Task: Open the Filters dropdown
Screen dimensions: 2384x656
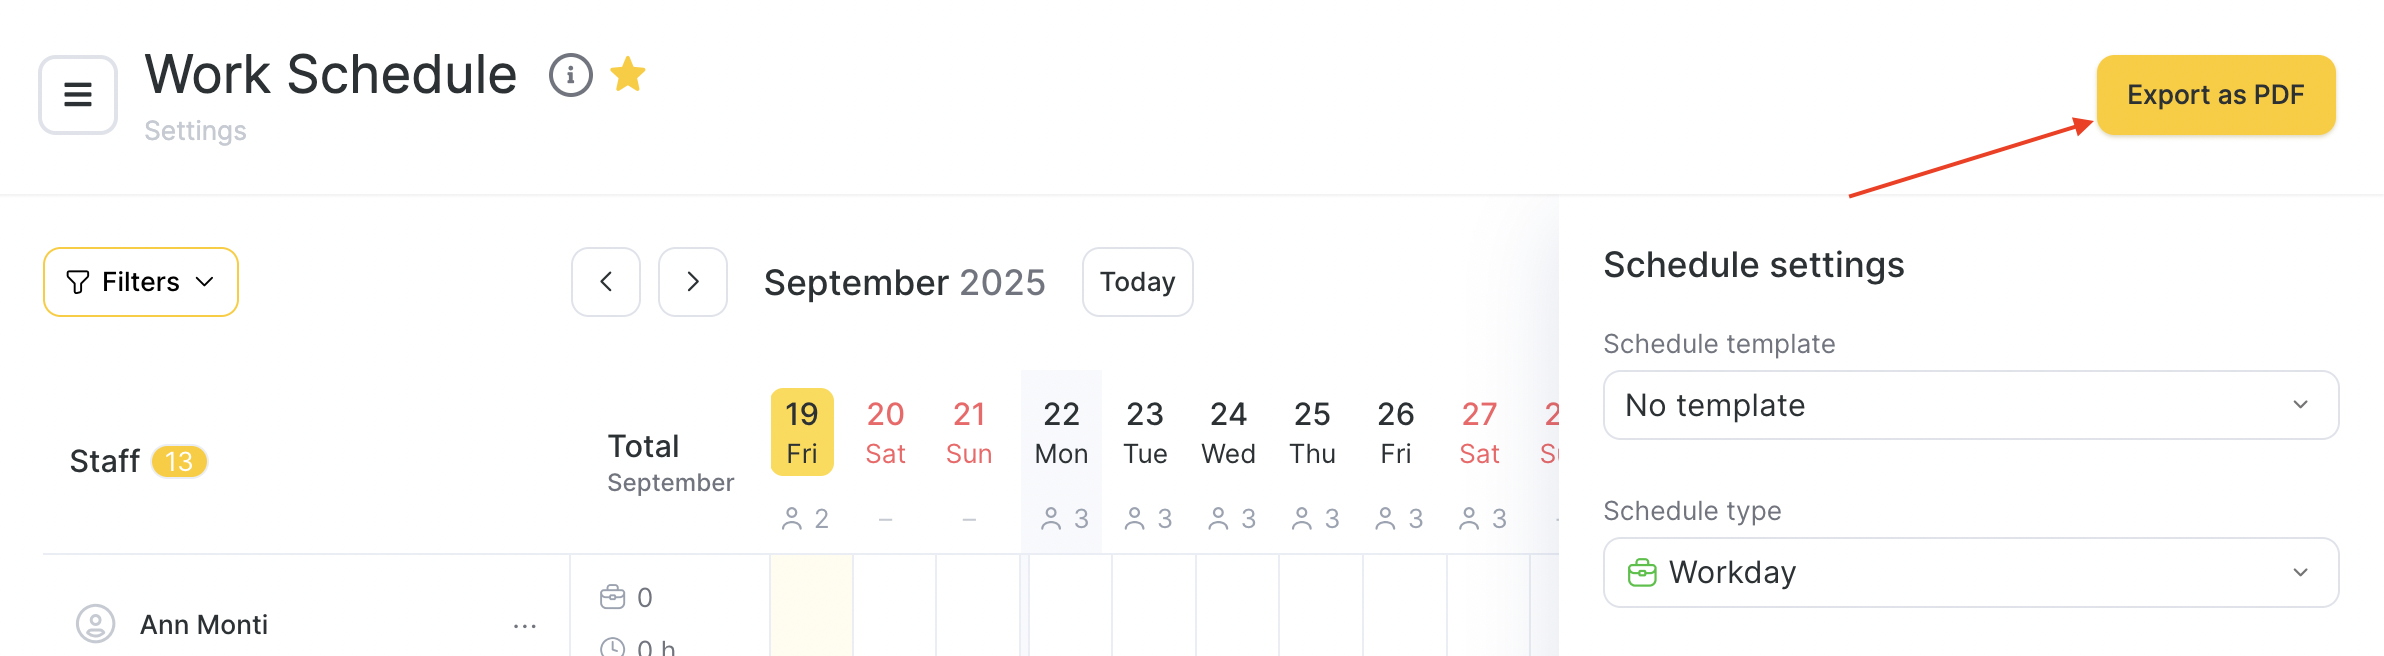Action: tap(141, 282)
